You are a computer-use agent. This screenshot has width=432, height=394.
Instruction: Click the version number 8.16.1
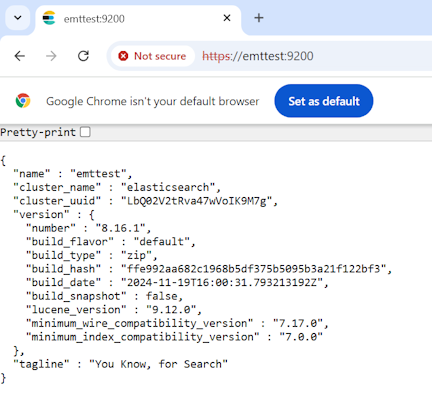pos(123,228)
